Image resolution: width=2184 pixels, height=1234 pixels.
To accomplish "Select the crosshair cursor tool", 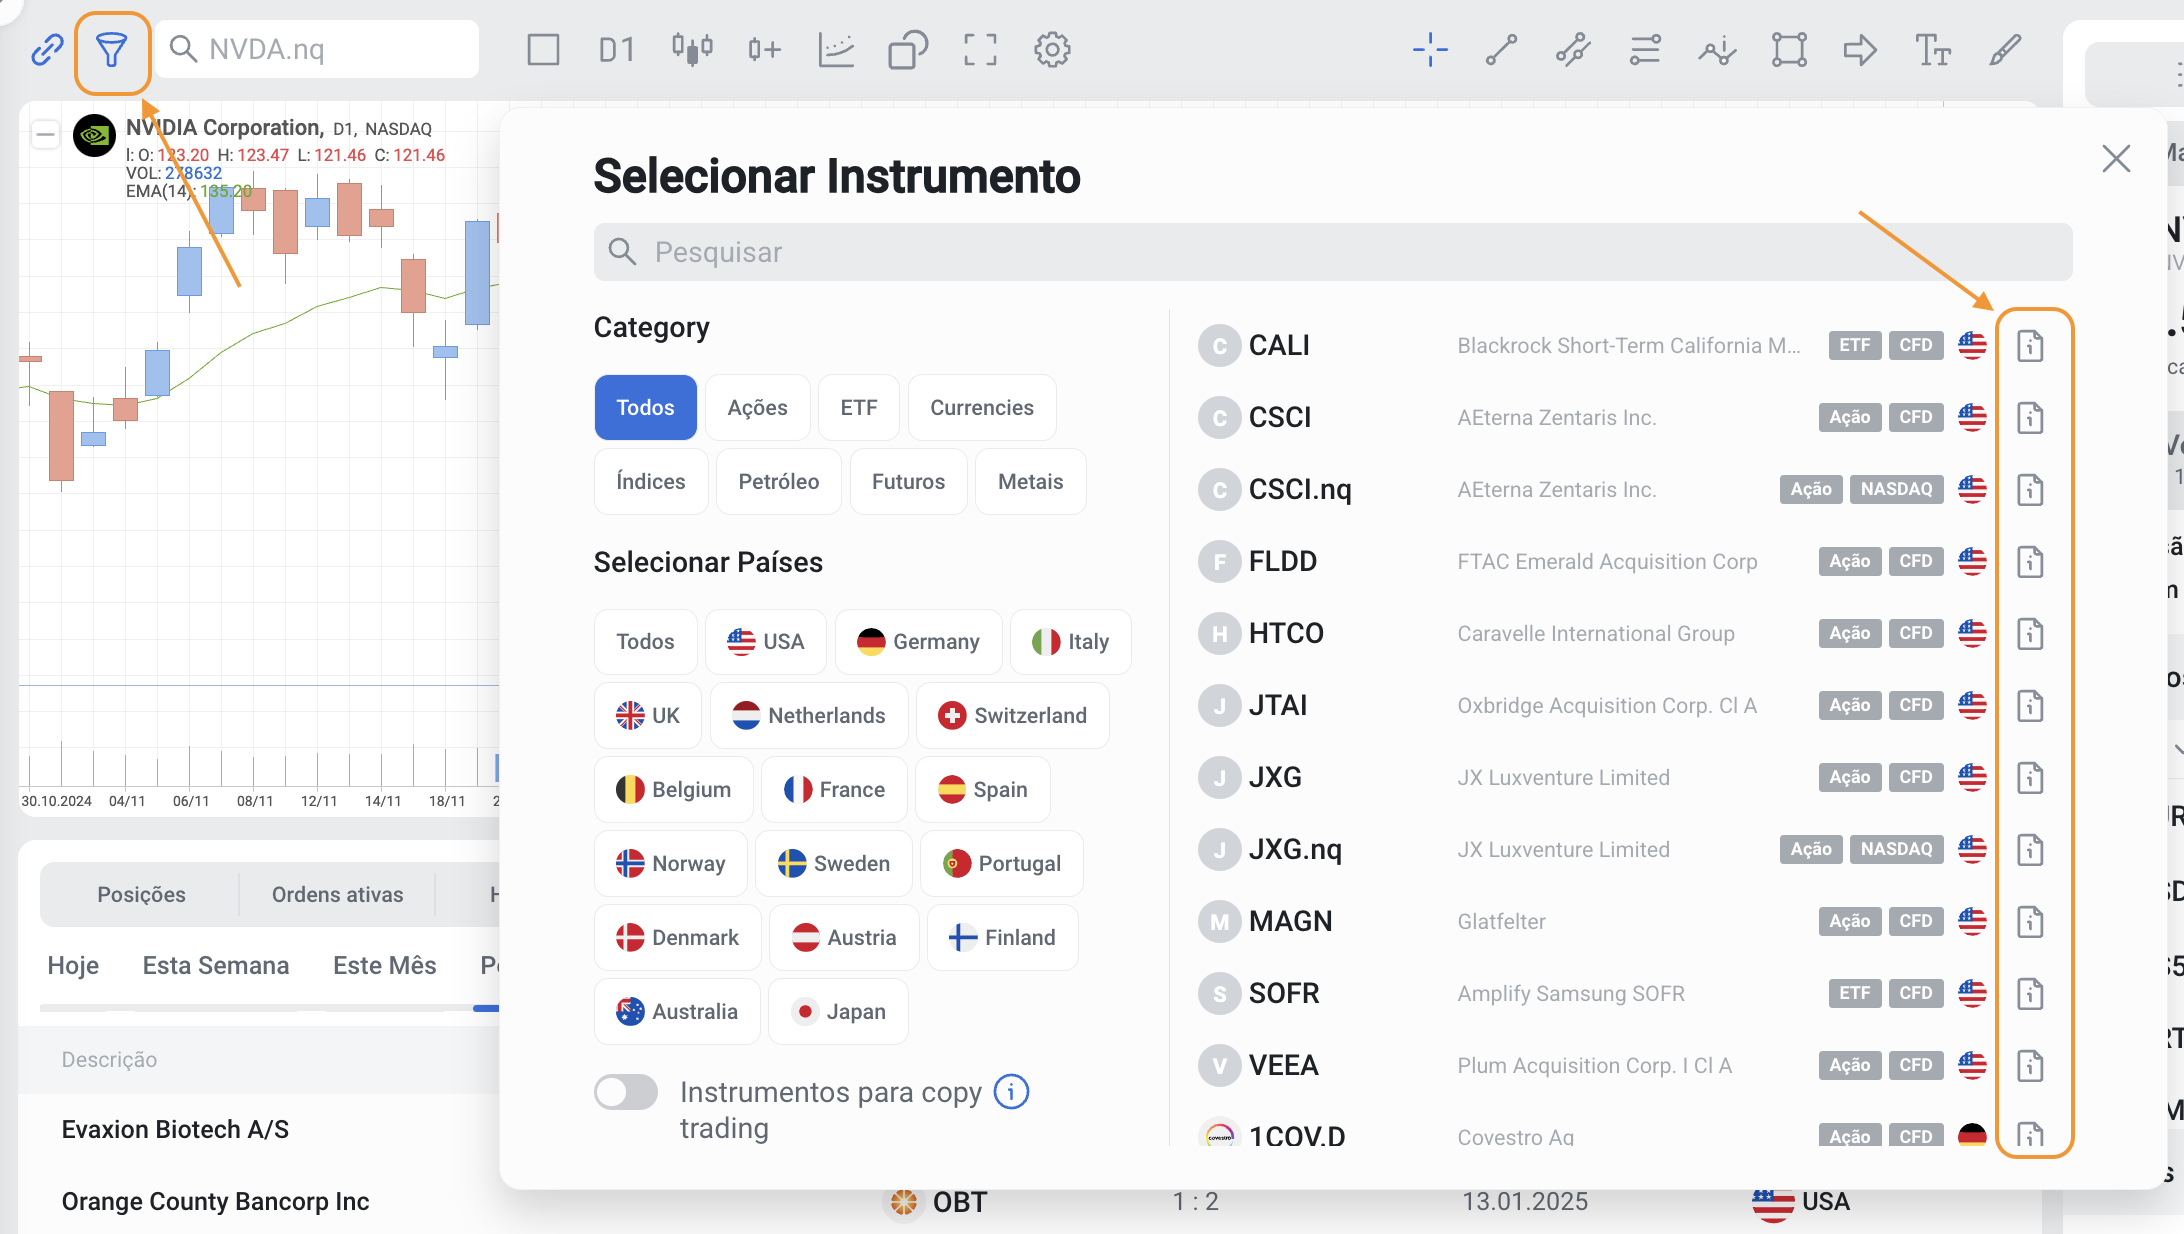I will tap(1430, 50).
